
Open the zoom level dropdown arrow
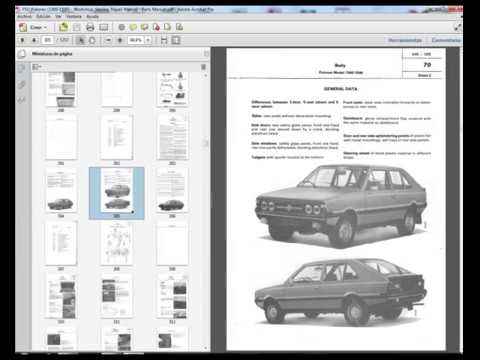[x=148, y=40]
